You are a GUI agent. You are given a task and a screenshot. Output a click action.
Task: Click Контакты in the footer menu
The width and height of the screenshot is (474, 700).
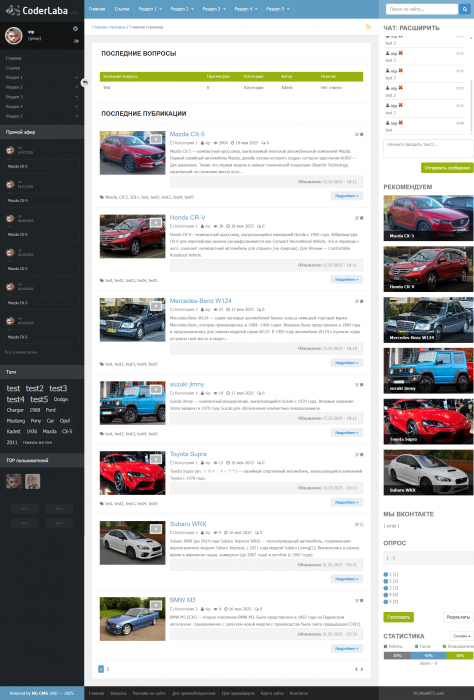tap(299, 693)
